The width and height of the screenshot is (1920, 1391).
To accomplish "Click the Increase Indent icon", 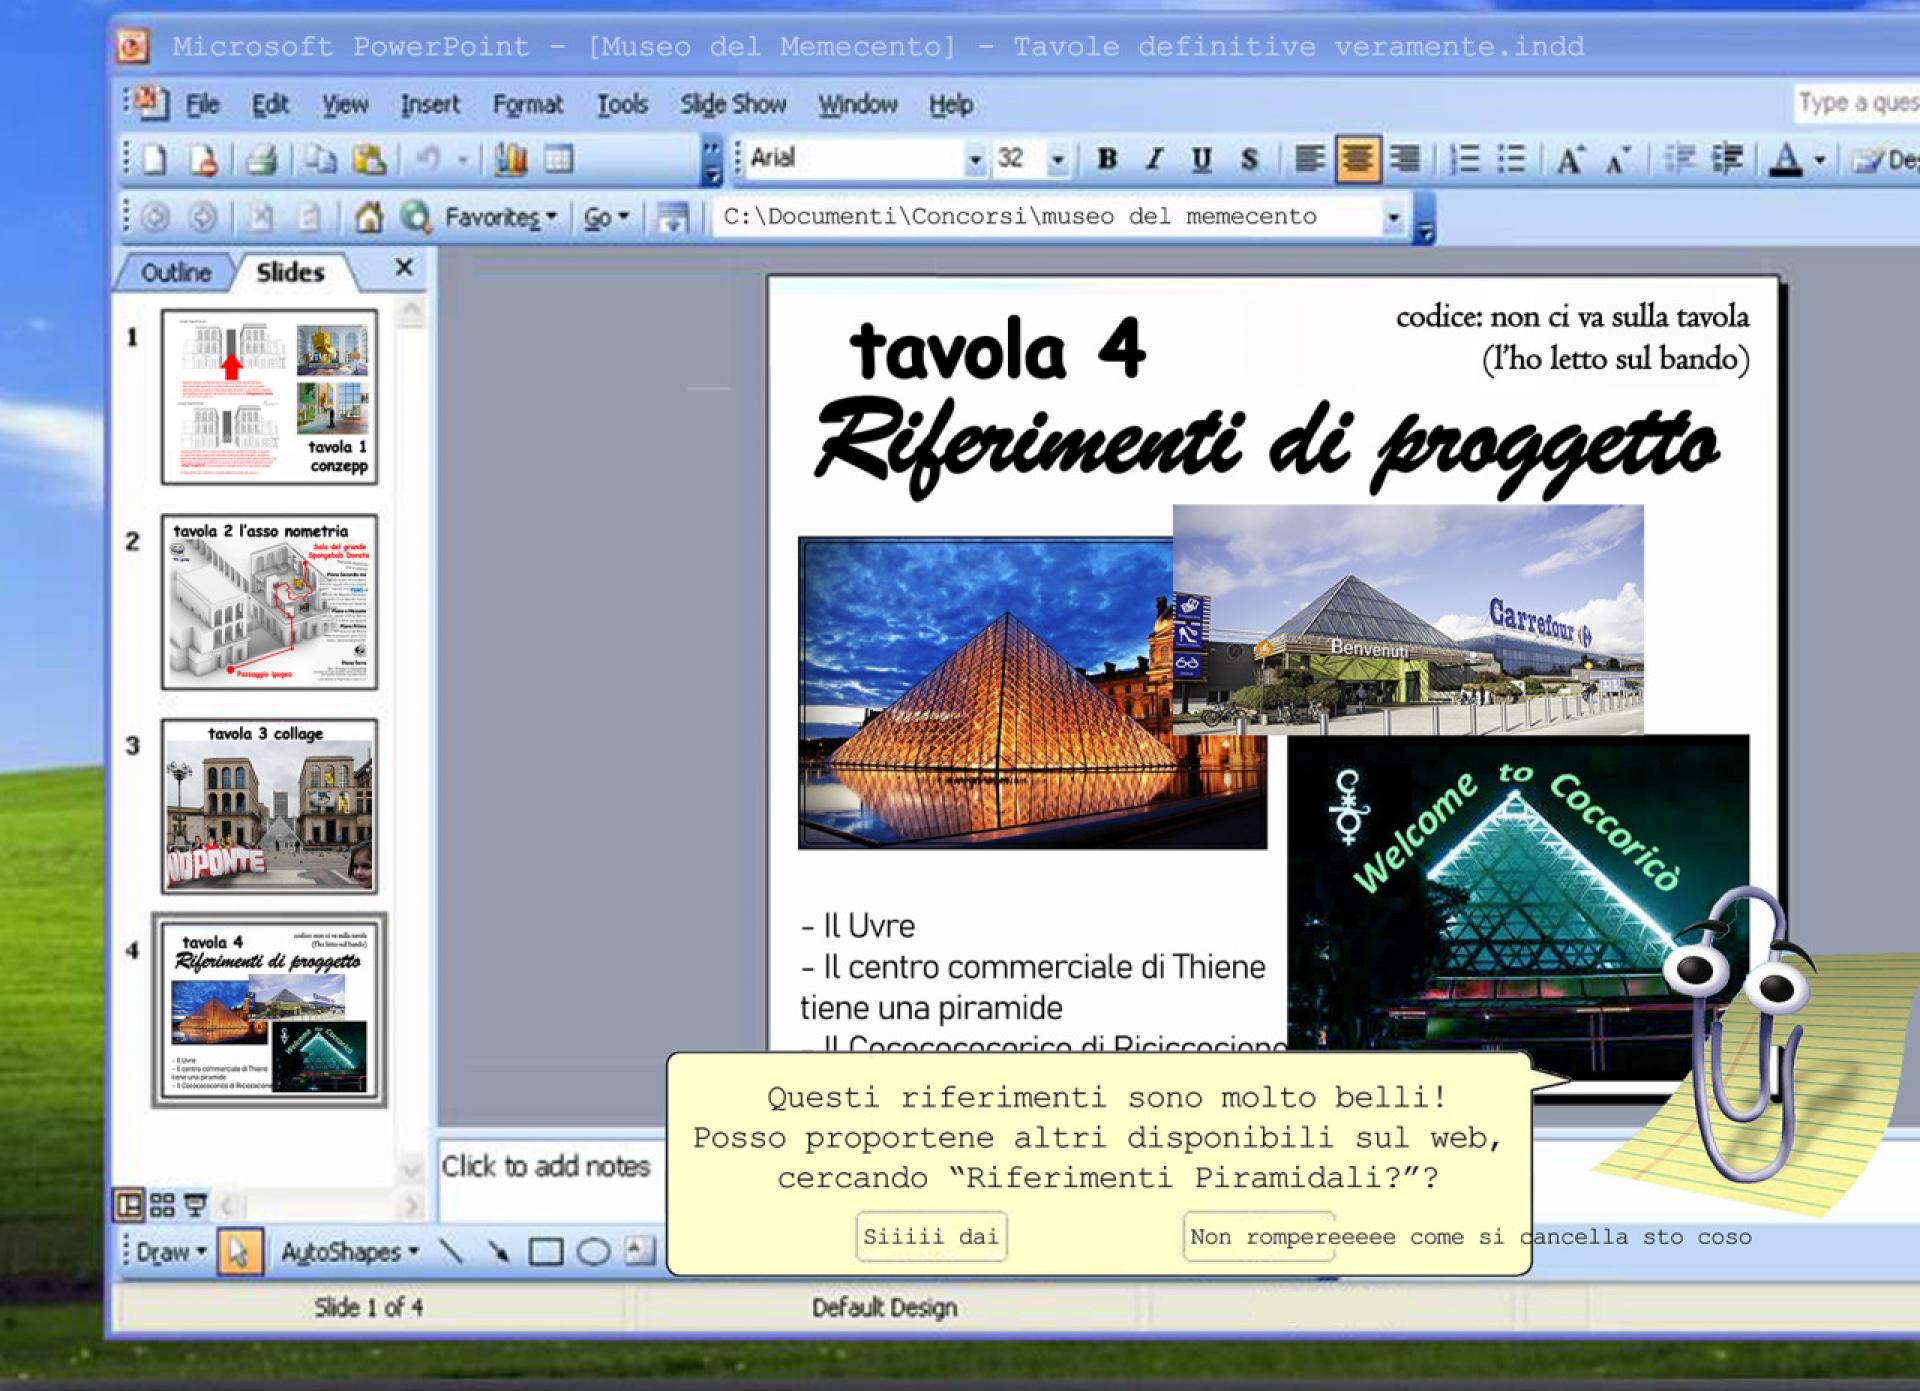I will pos(1727,160).
